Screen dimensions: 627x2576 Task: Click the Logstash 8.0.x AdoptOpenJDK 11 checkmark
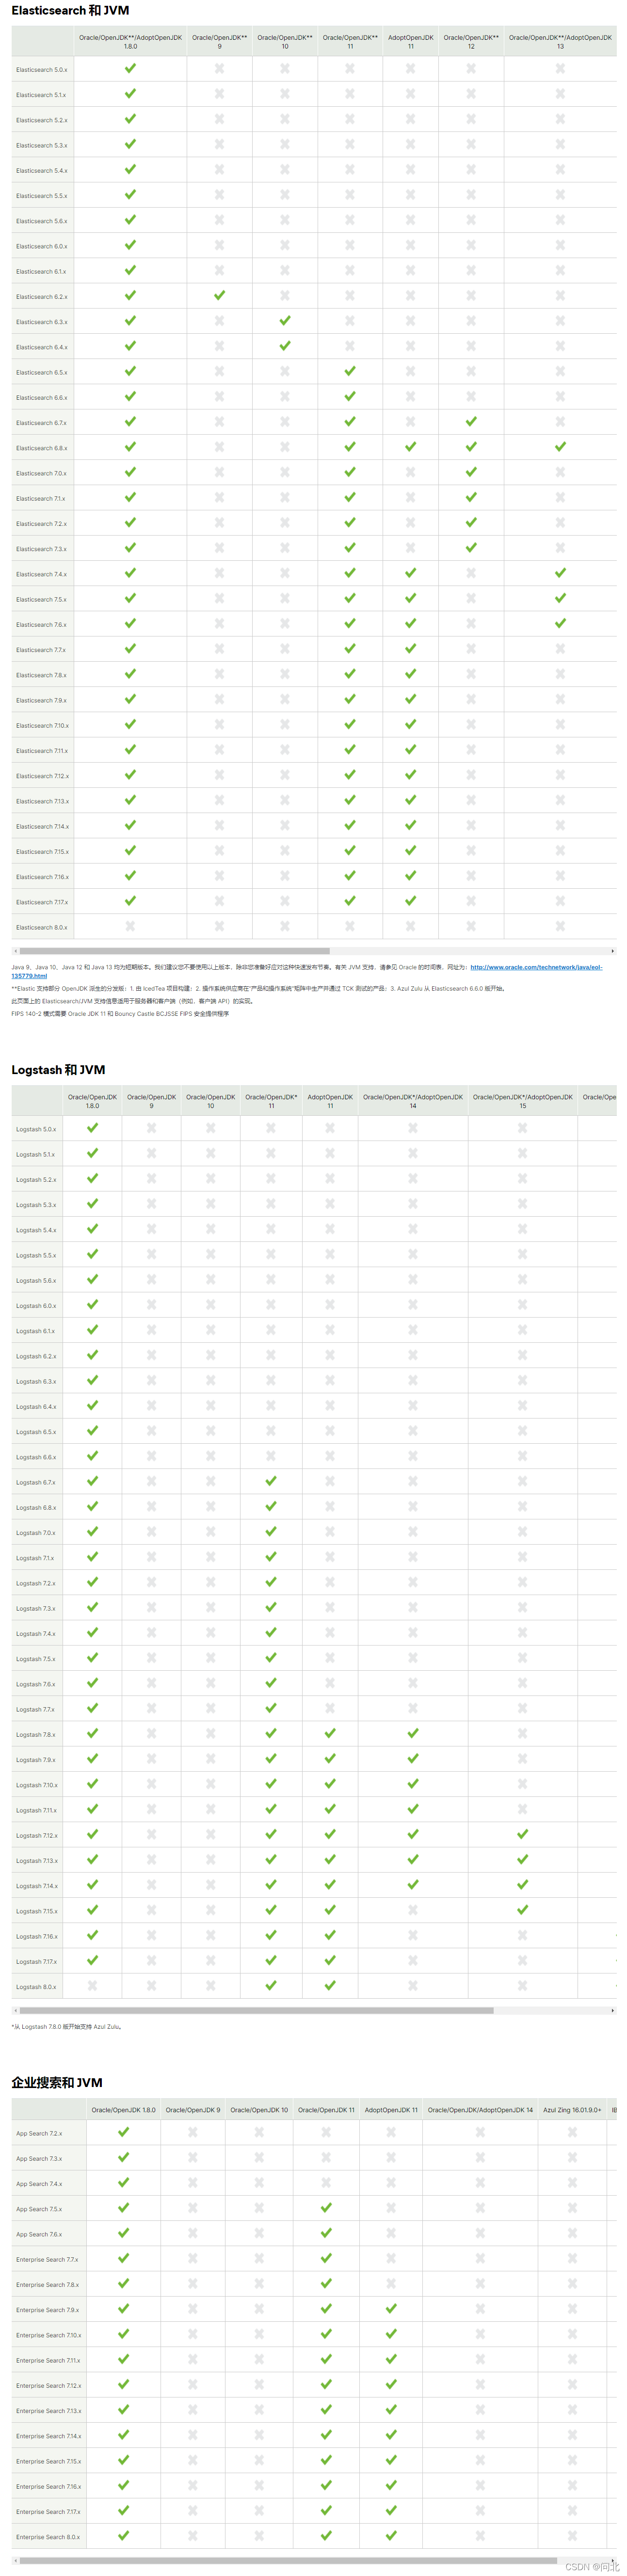click(330, 1985)
